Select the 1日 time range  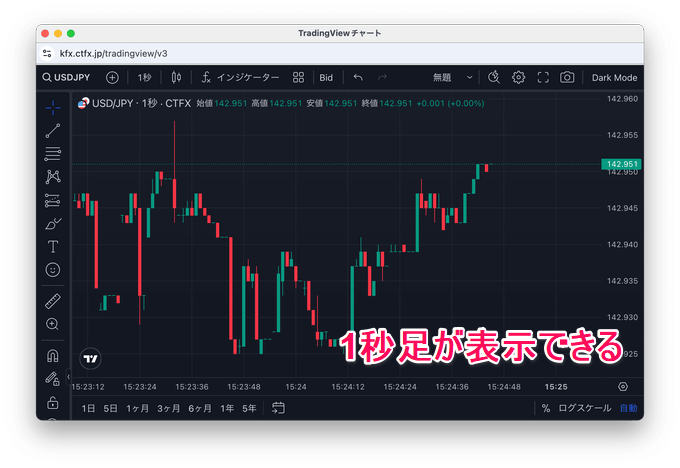[88, 408]
